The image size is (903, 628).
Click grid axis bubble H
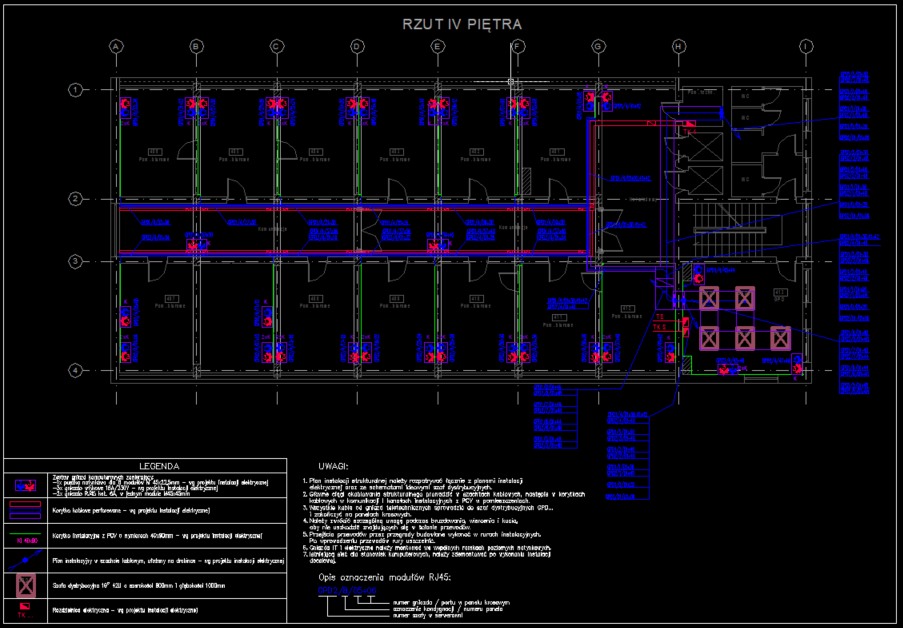(678, 47)
